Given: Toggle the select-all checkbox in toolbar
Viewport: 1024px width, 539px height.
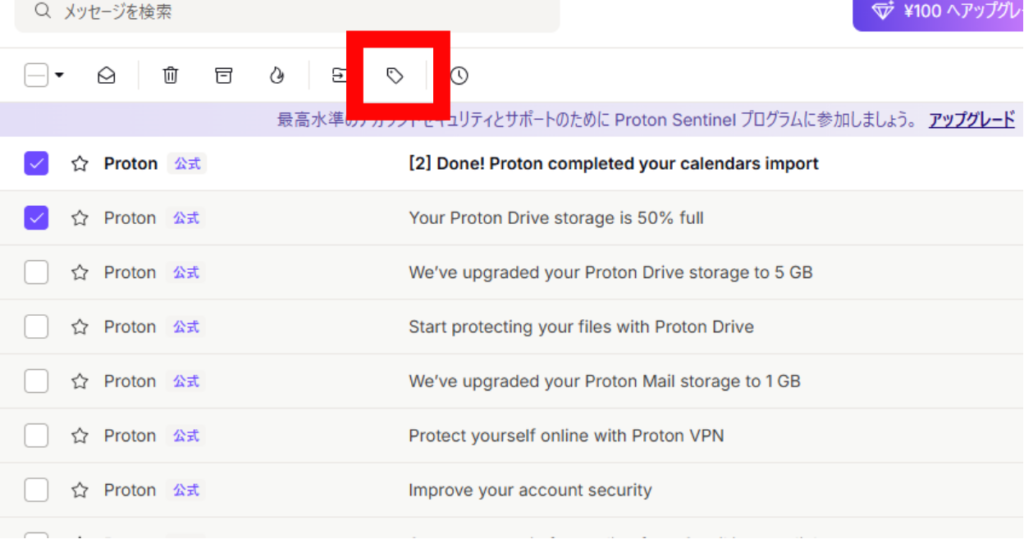Looking at the screenshot, I should pos(36,75).
